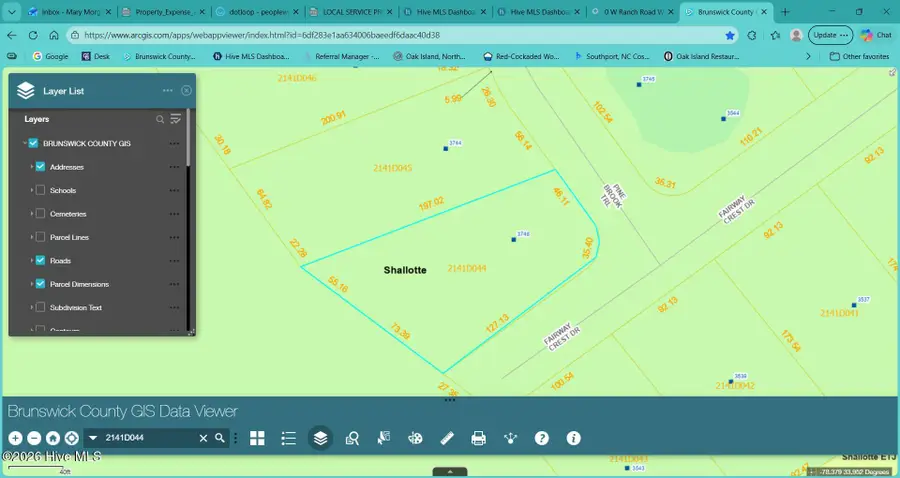The width and height of the screenshot is (900, 478).
Task: Enable the Schools layer checkbox
Action: pos(40,190)
